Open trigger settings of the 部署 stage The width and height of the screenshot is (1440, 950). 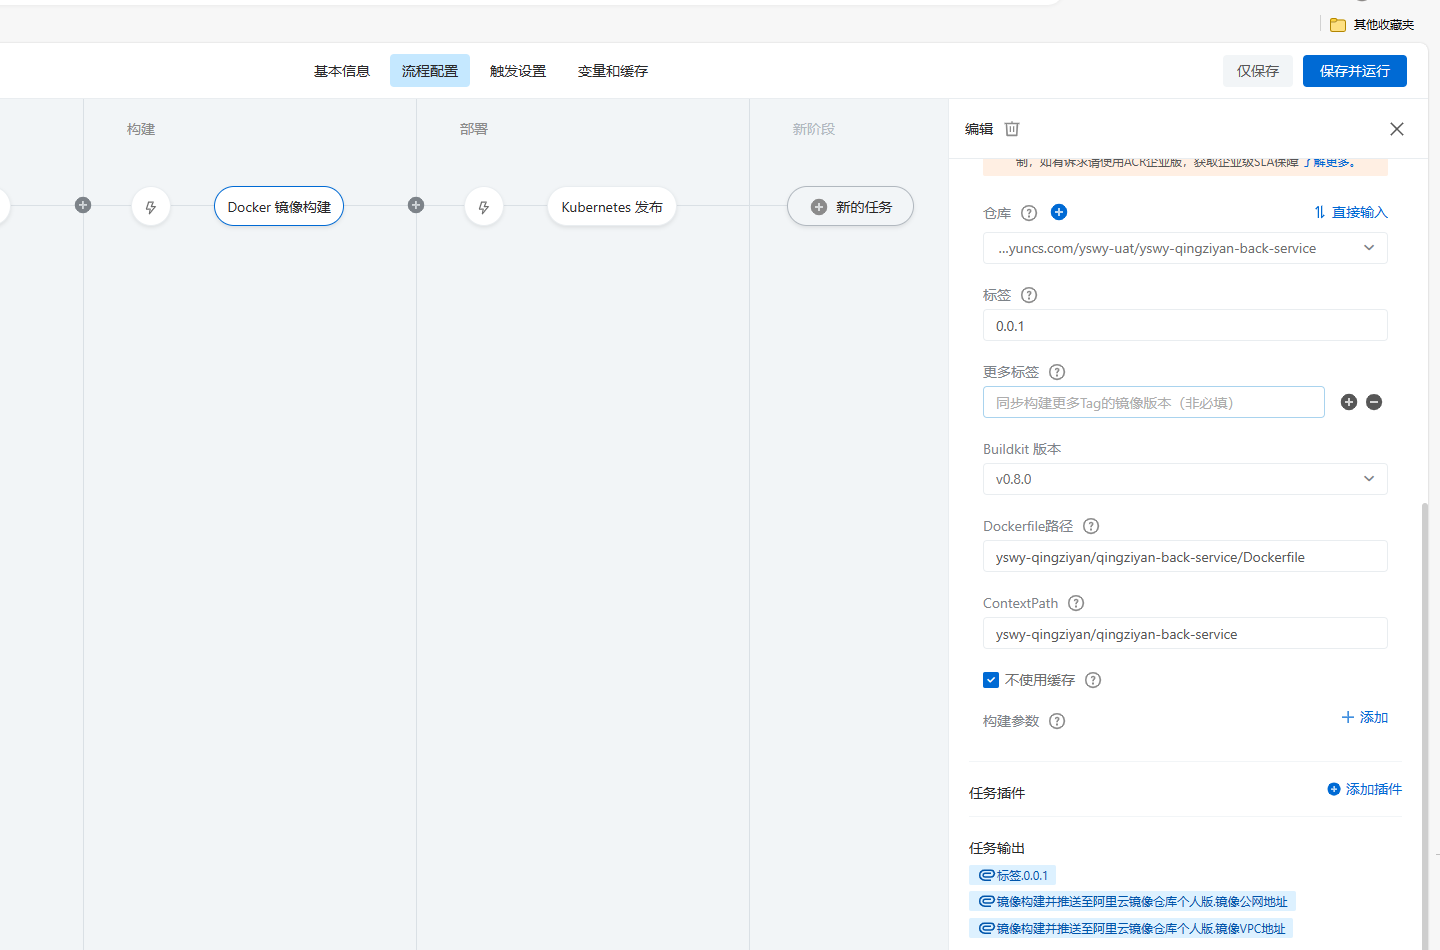click(484, 207)
